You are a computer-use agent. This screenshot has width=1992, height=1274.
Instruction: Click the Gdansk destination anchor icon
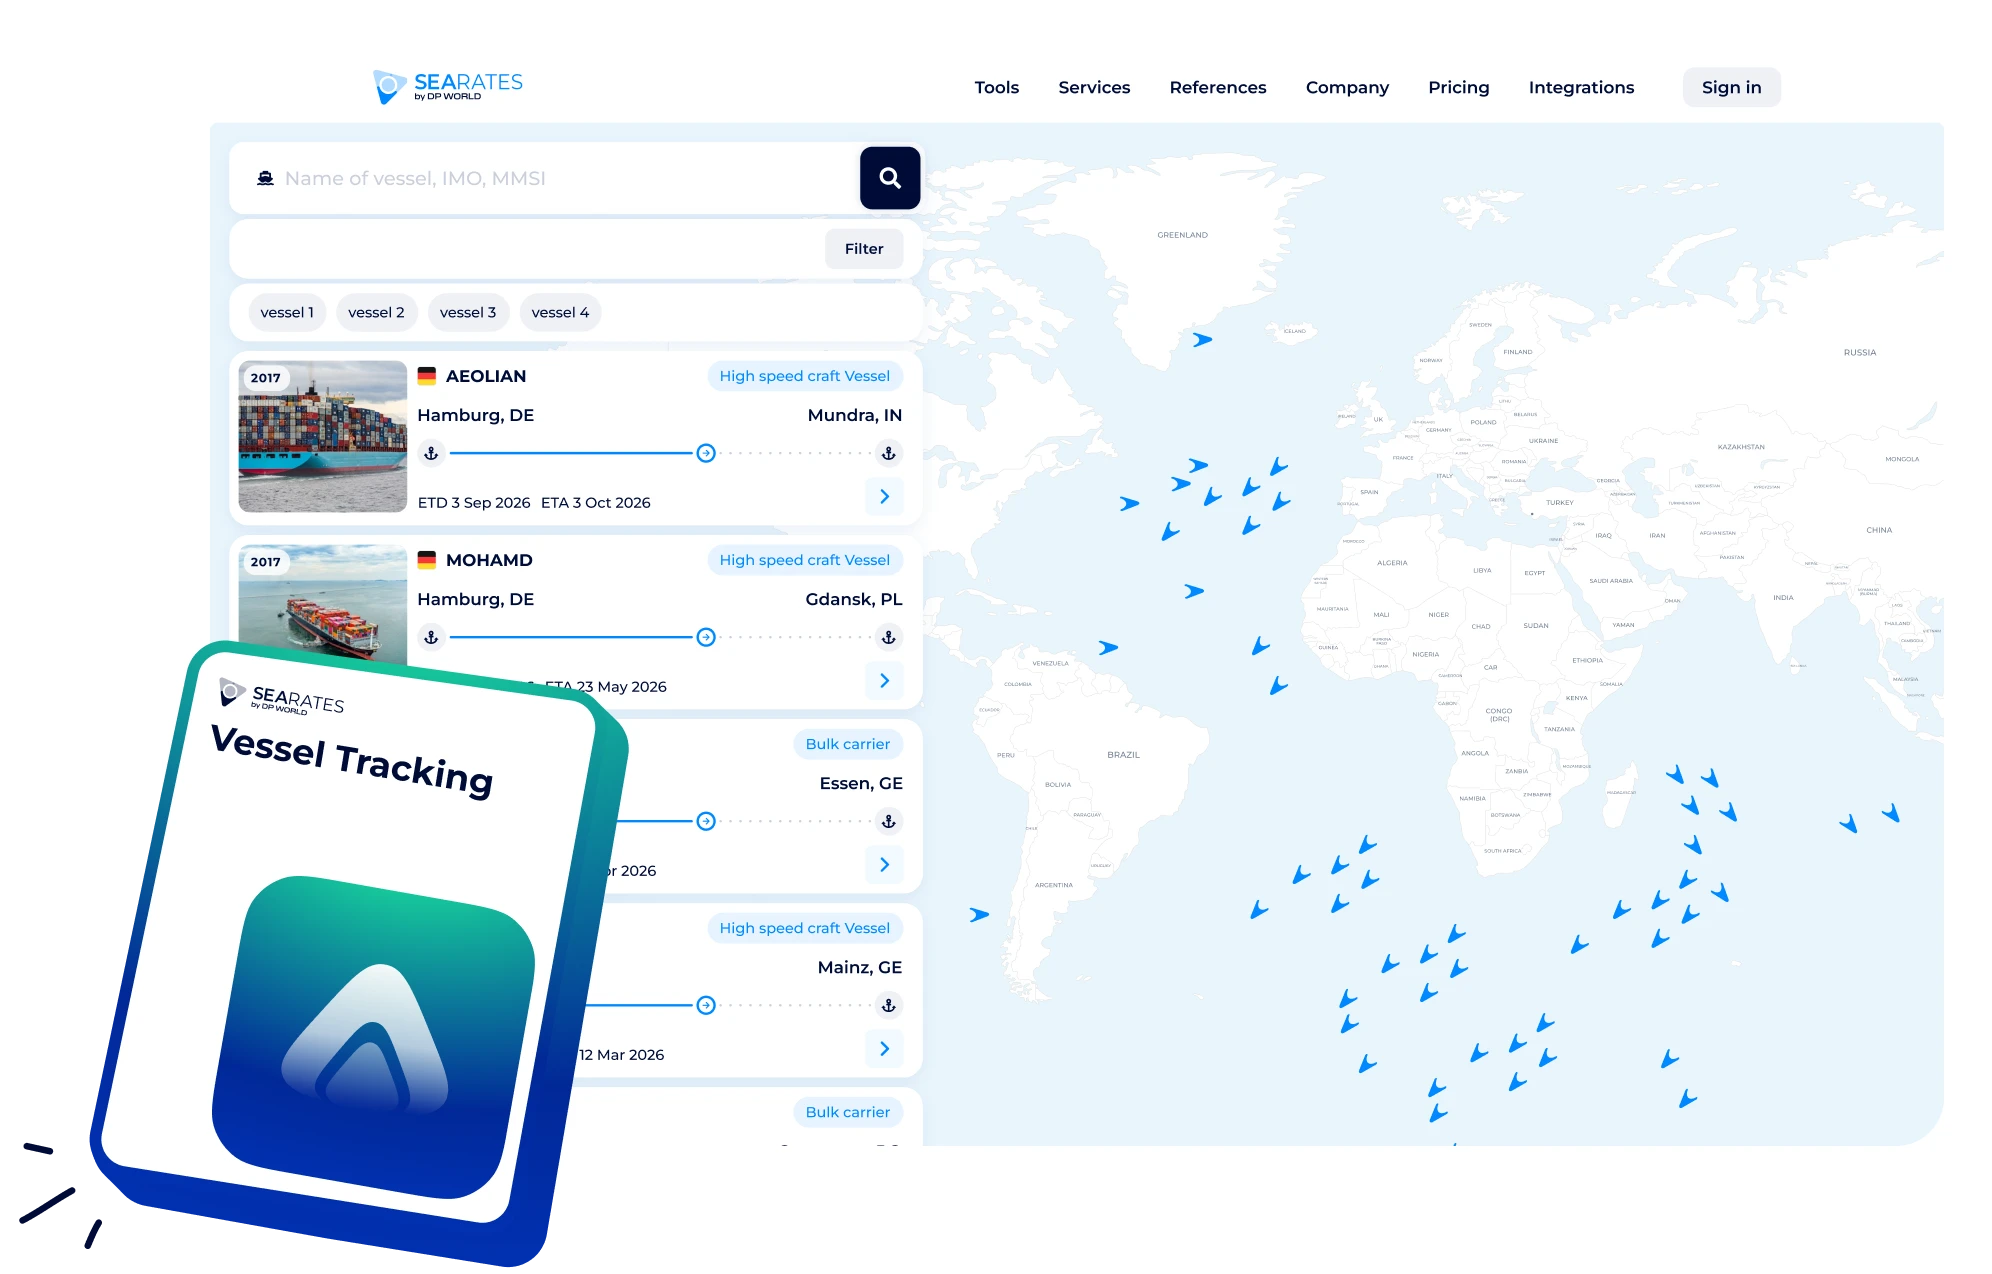pos(889,637)
